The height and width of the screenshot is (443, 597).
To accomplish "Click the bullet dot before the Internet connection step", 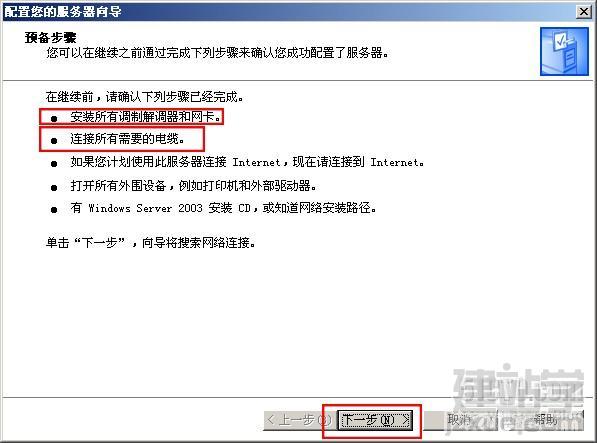I will pyautogui.click(x=54, y=164).
